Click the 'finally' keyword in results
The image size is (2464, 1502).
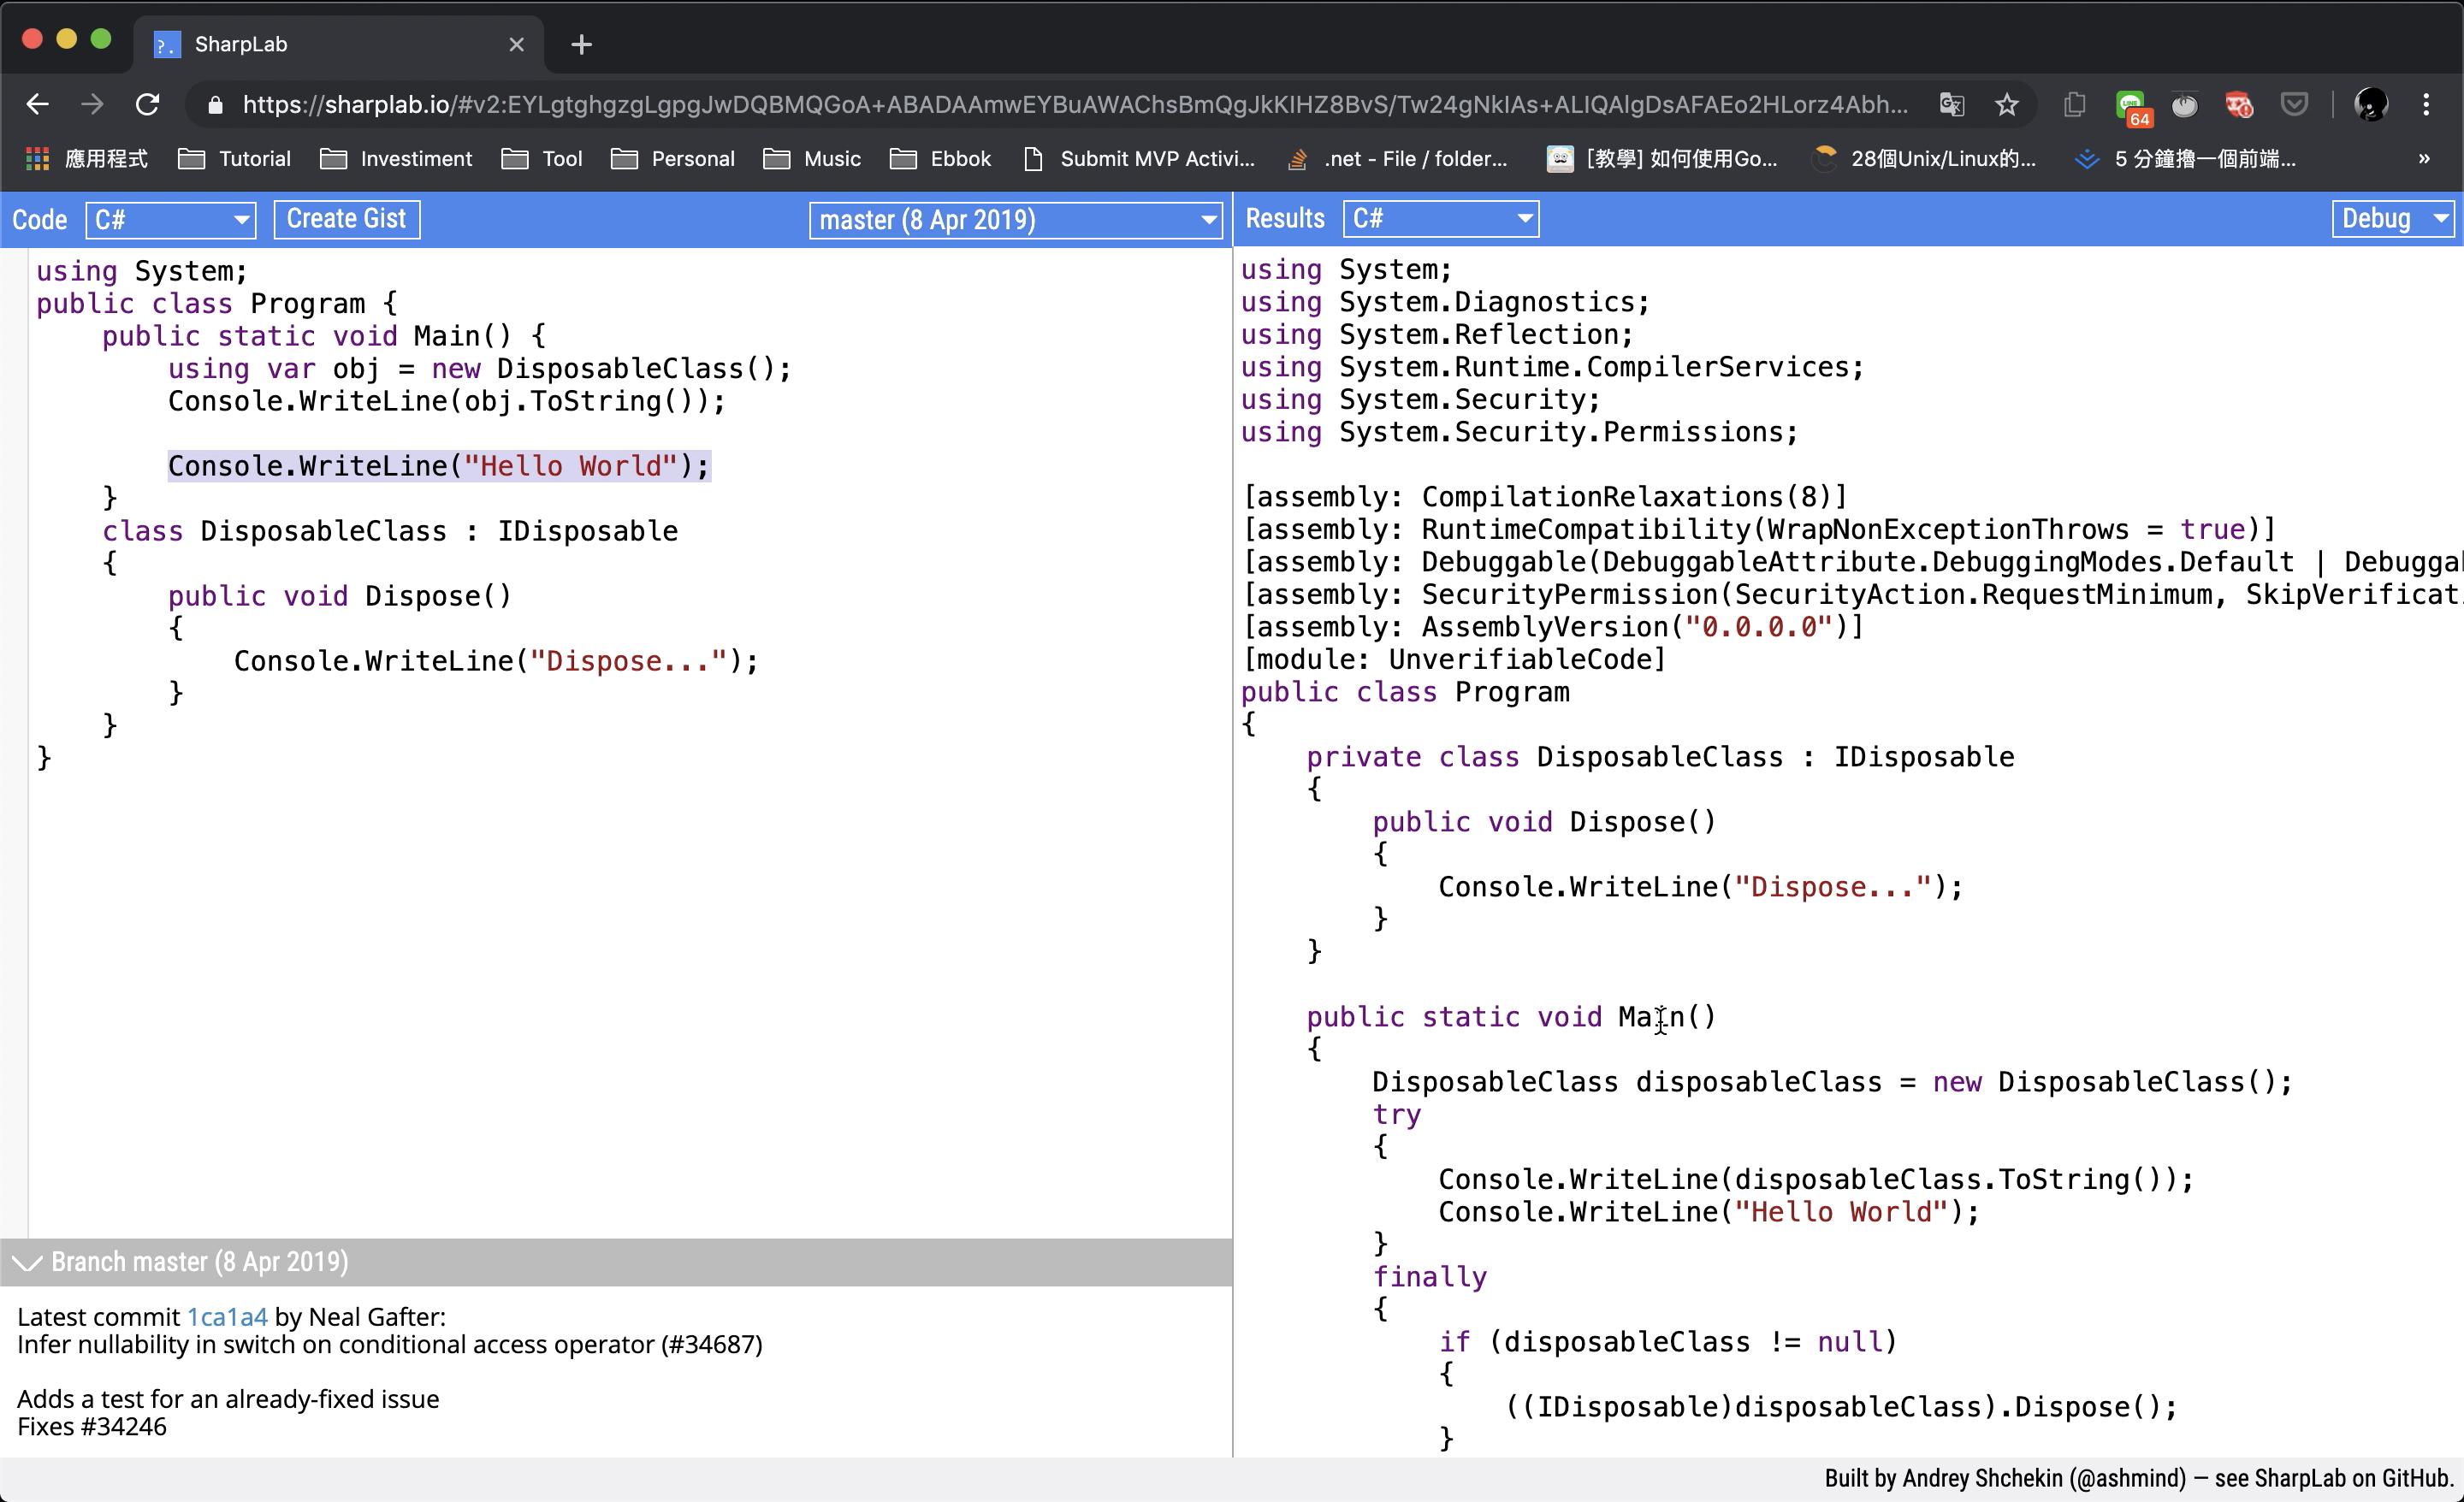tap(1429, 1277)
